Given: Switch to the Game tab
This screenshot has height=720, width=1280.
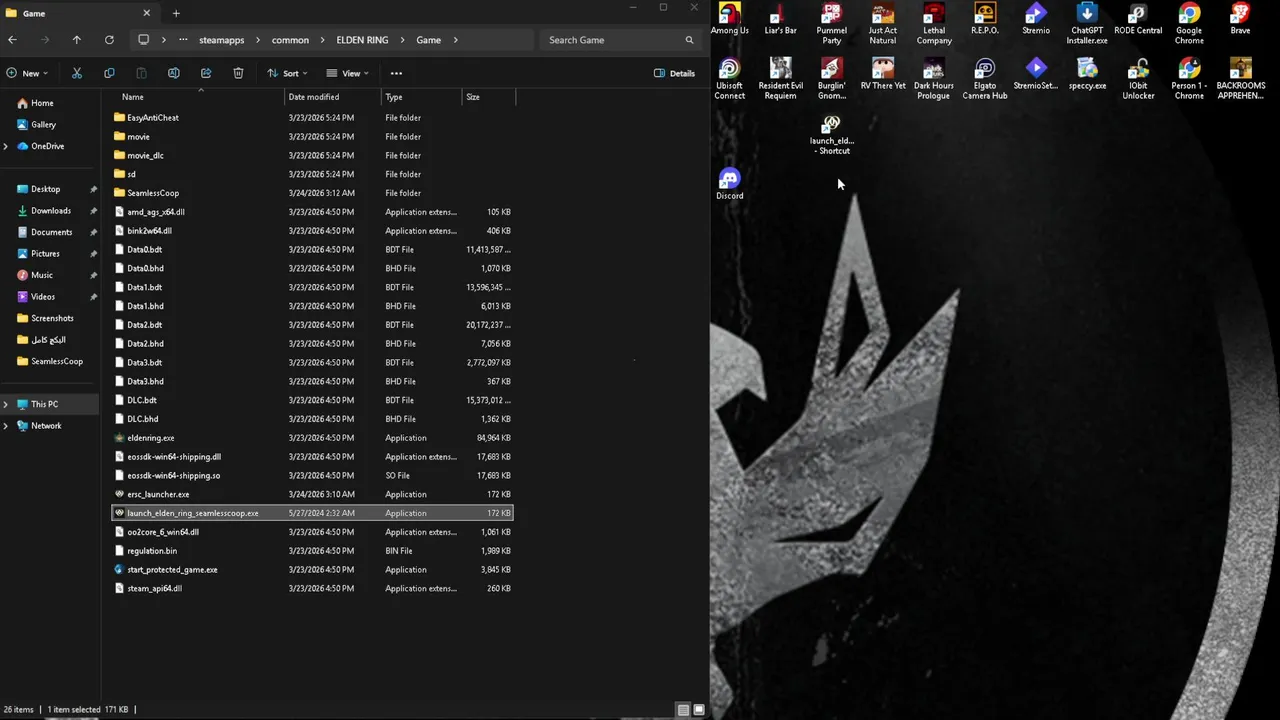Looking at the screenshot, I should pyautogui.click(x=80, y=13).
